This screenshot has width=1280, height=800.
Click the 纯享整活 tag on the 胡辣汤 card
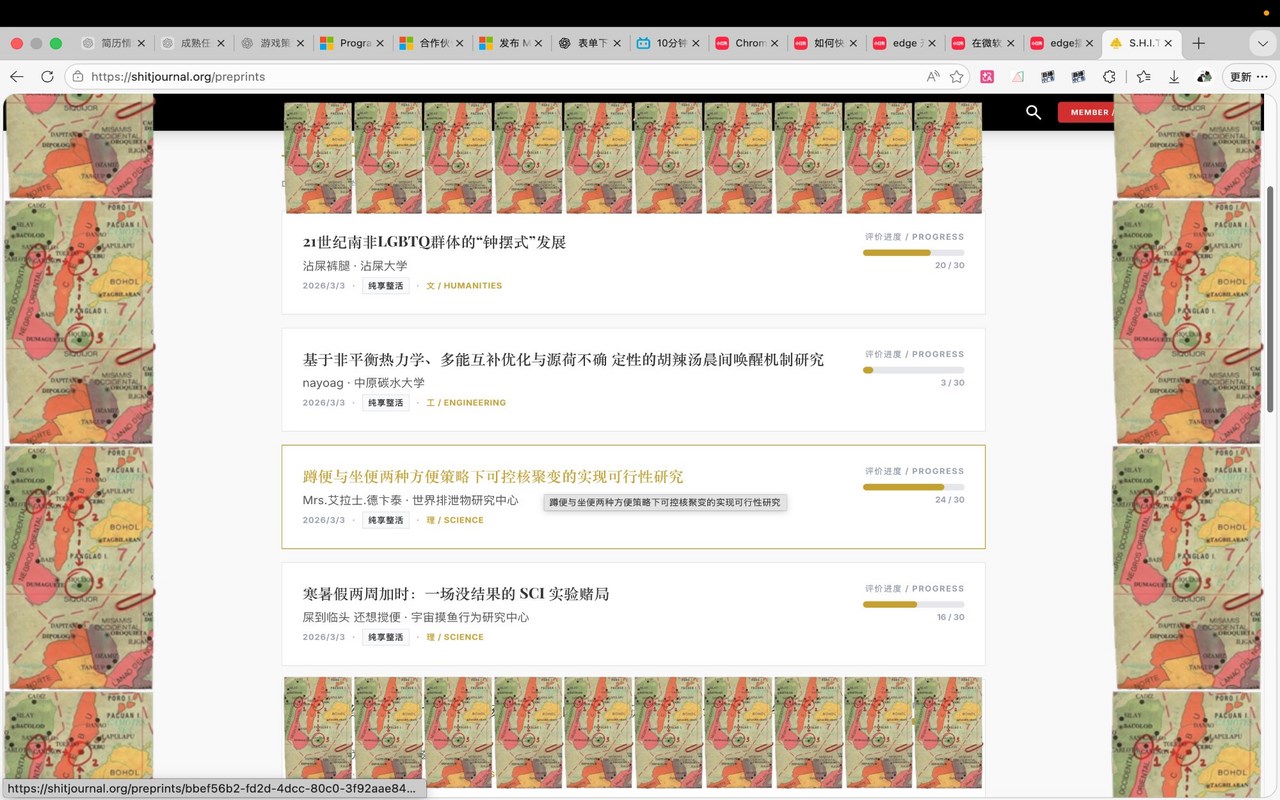pos(386,403)
